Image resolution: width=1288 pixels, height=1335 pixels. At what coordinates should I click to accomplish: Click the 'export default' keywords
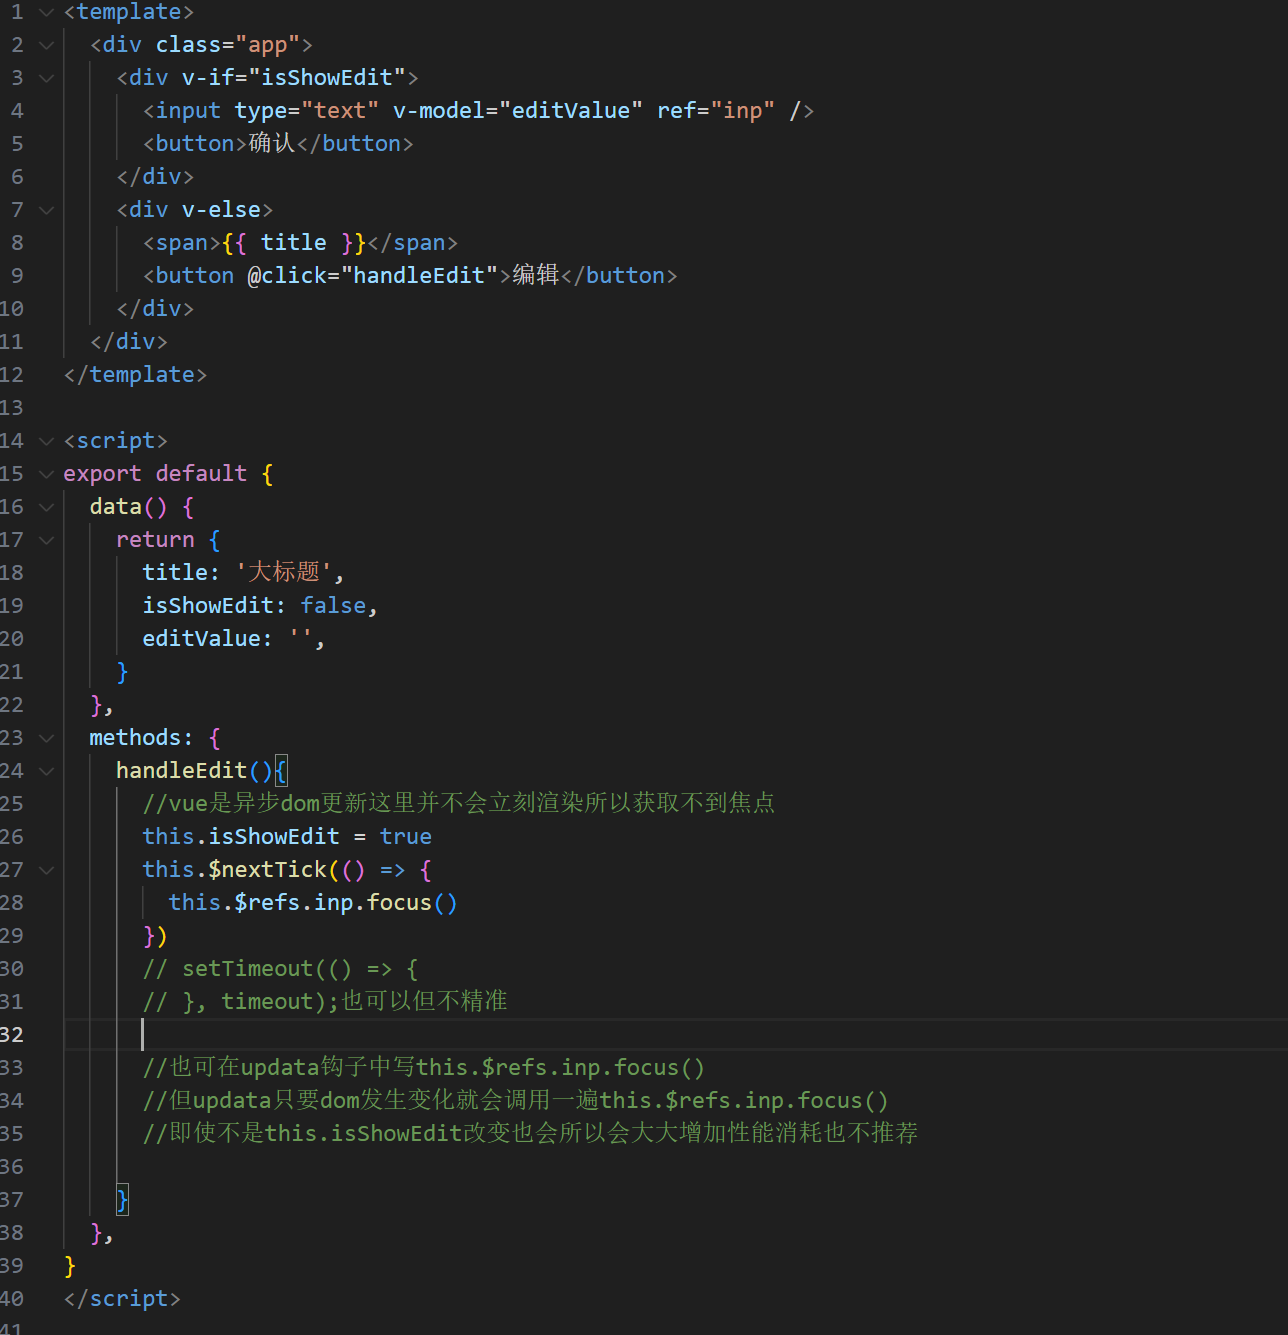155,474
